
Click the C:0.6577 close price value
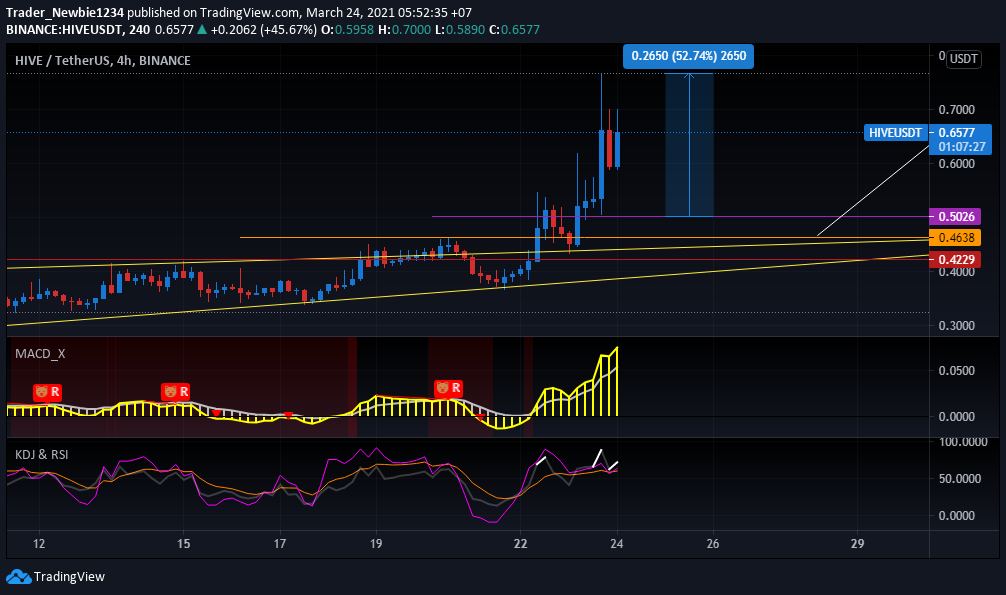click(x=514, y=30)
